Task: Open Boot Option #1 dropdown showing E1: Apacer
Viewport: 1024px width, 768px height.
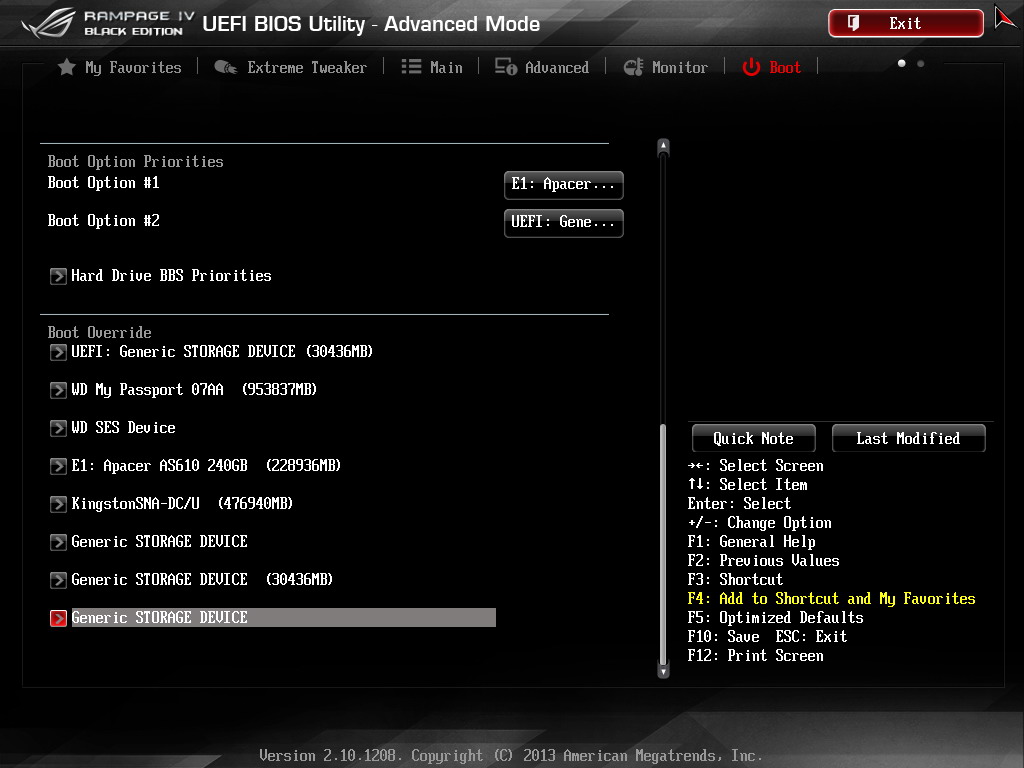Action: coord(564,185)
